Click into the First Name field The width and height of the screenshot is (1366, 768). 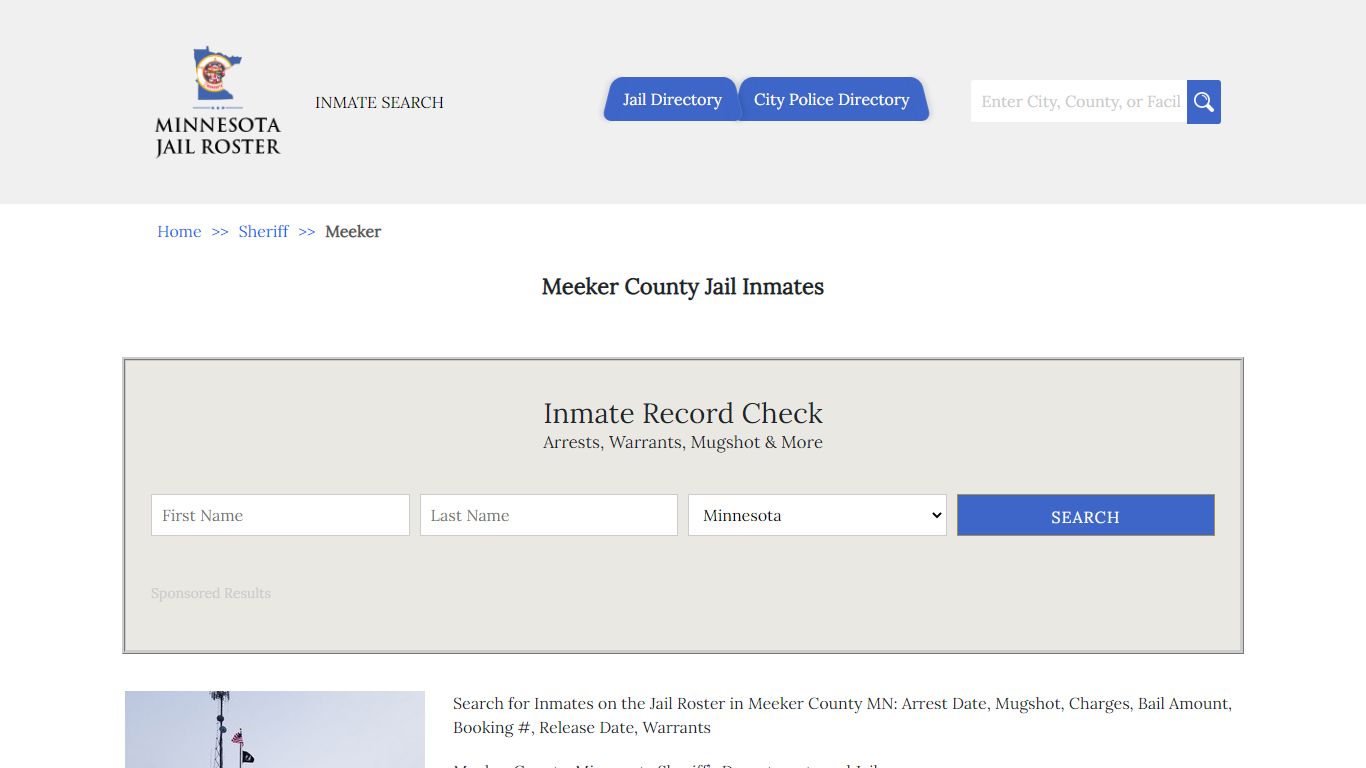pyautogui.click(x=280, y=515)
